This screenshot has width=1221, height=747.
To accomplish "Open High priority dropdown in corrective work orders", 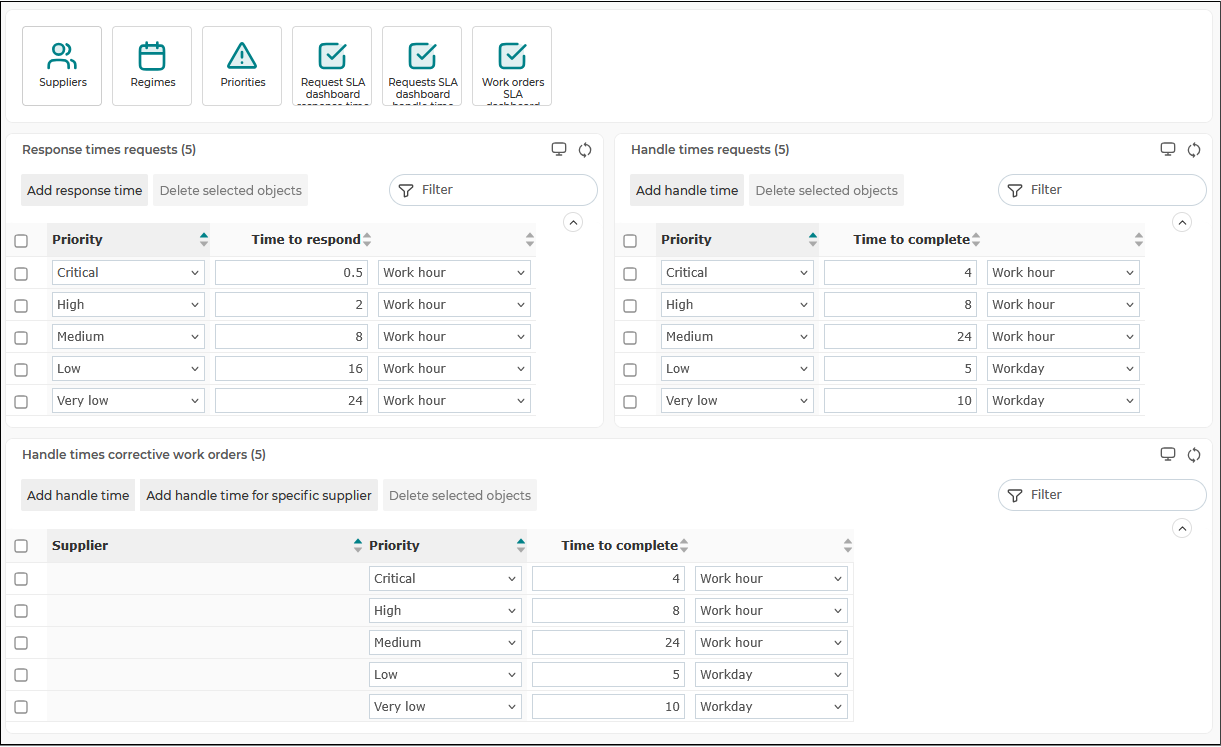I will [445, 611].
